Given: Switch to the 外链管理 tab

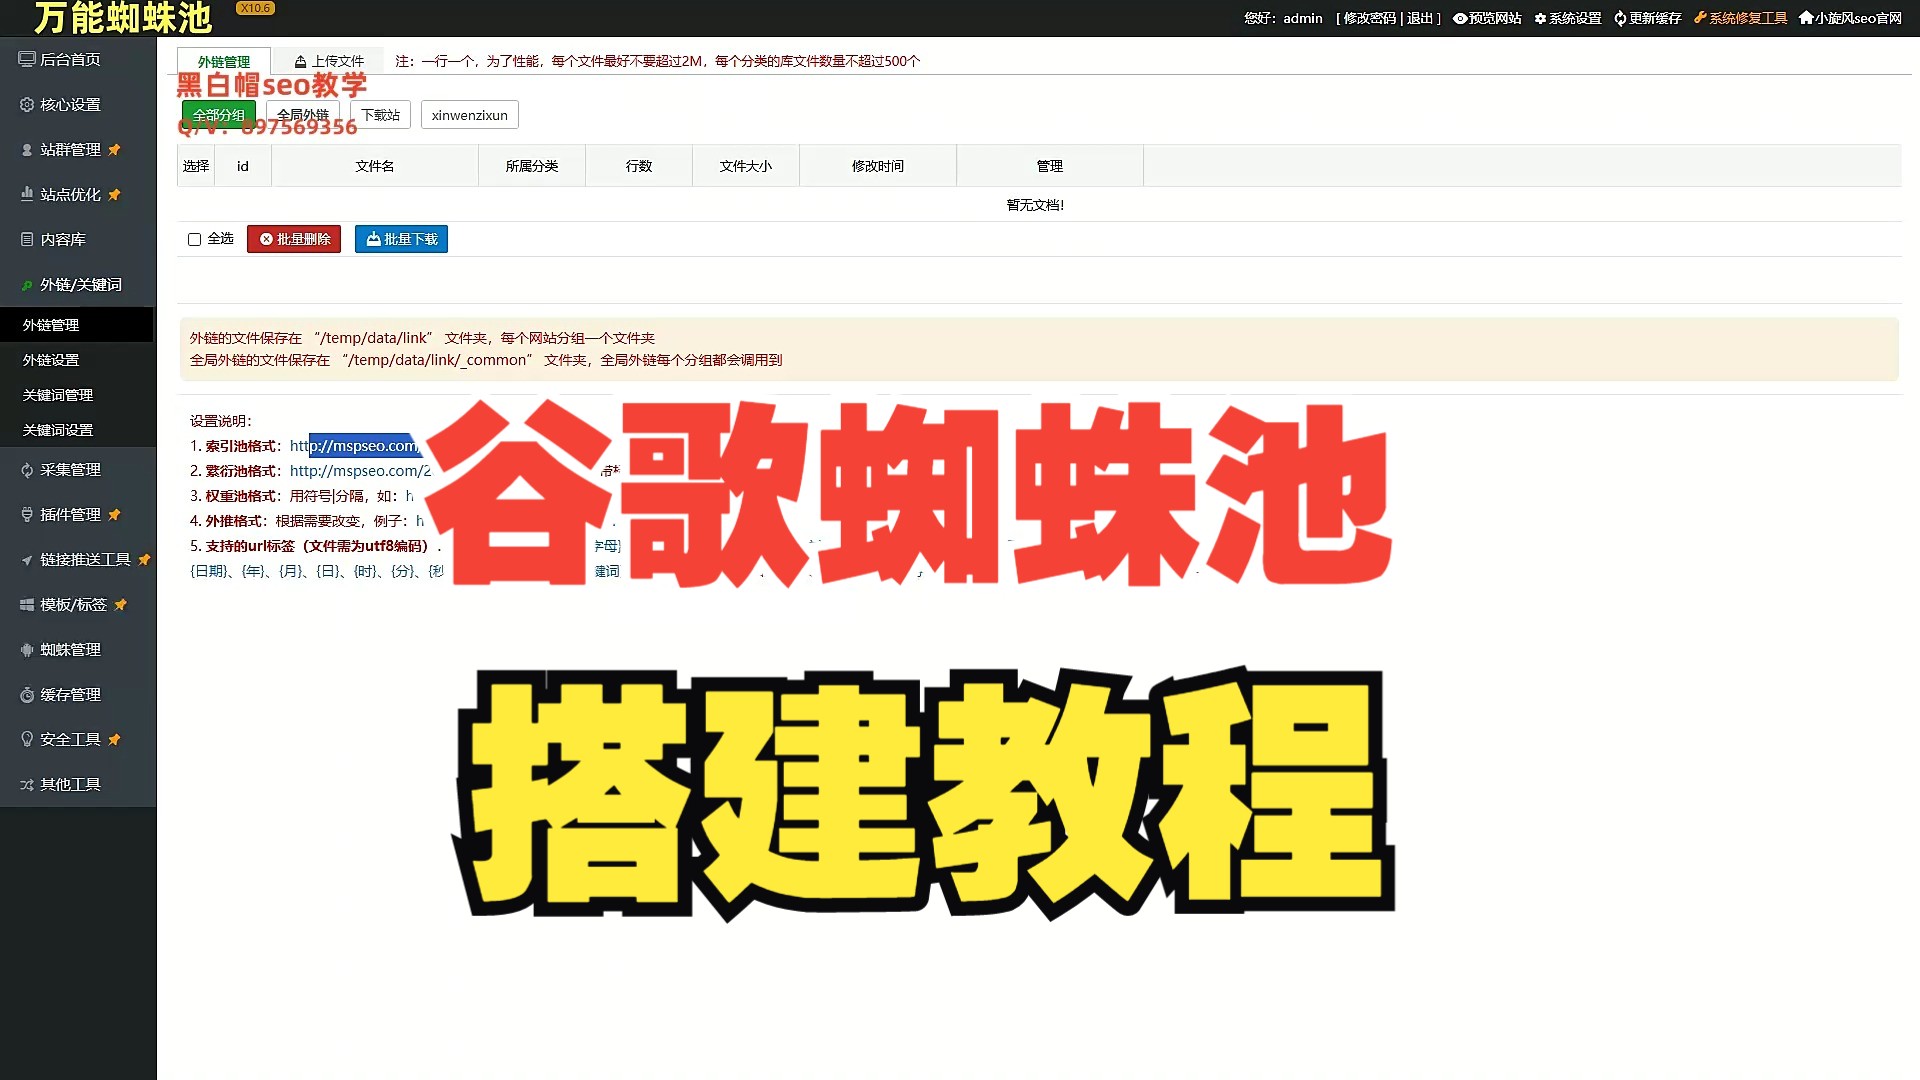Looking at the screenshot, I should [x=224, y=61].
